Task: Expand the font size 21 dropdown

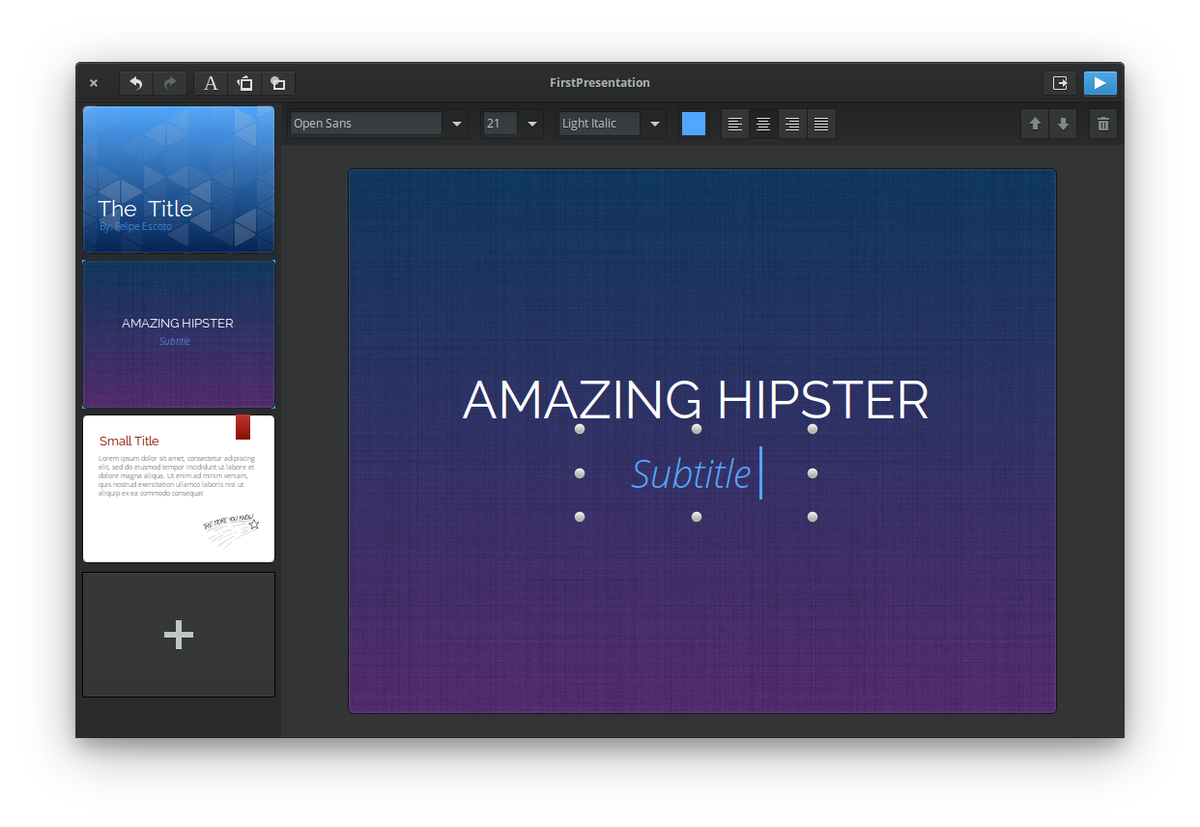Action: click(532, 124)
